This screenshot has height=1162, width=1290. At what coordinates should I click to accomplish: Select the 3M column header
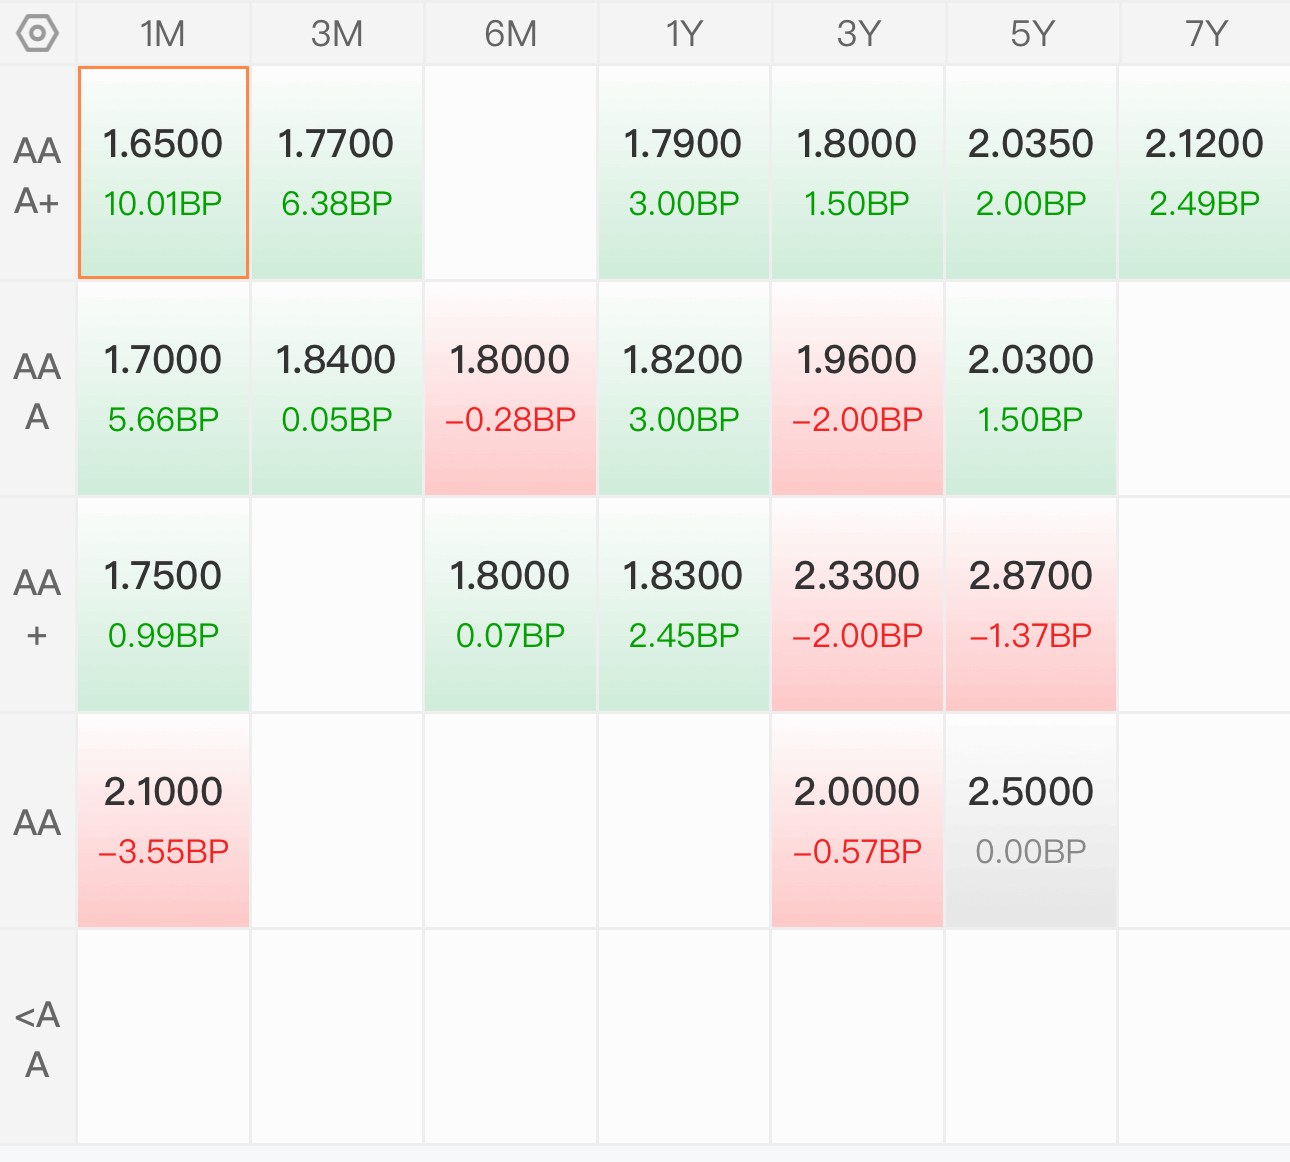coord(337,33)
